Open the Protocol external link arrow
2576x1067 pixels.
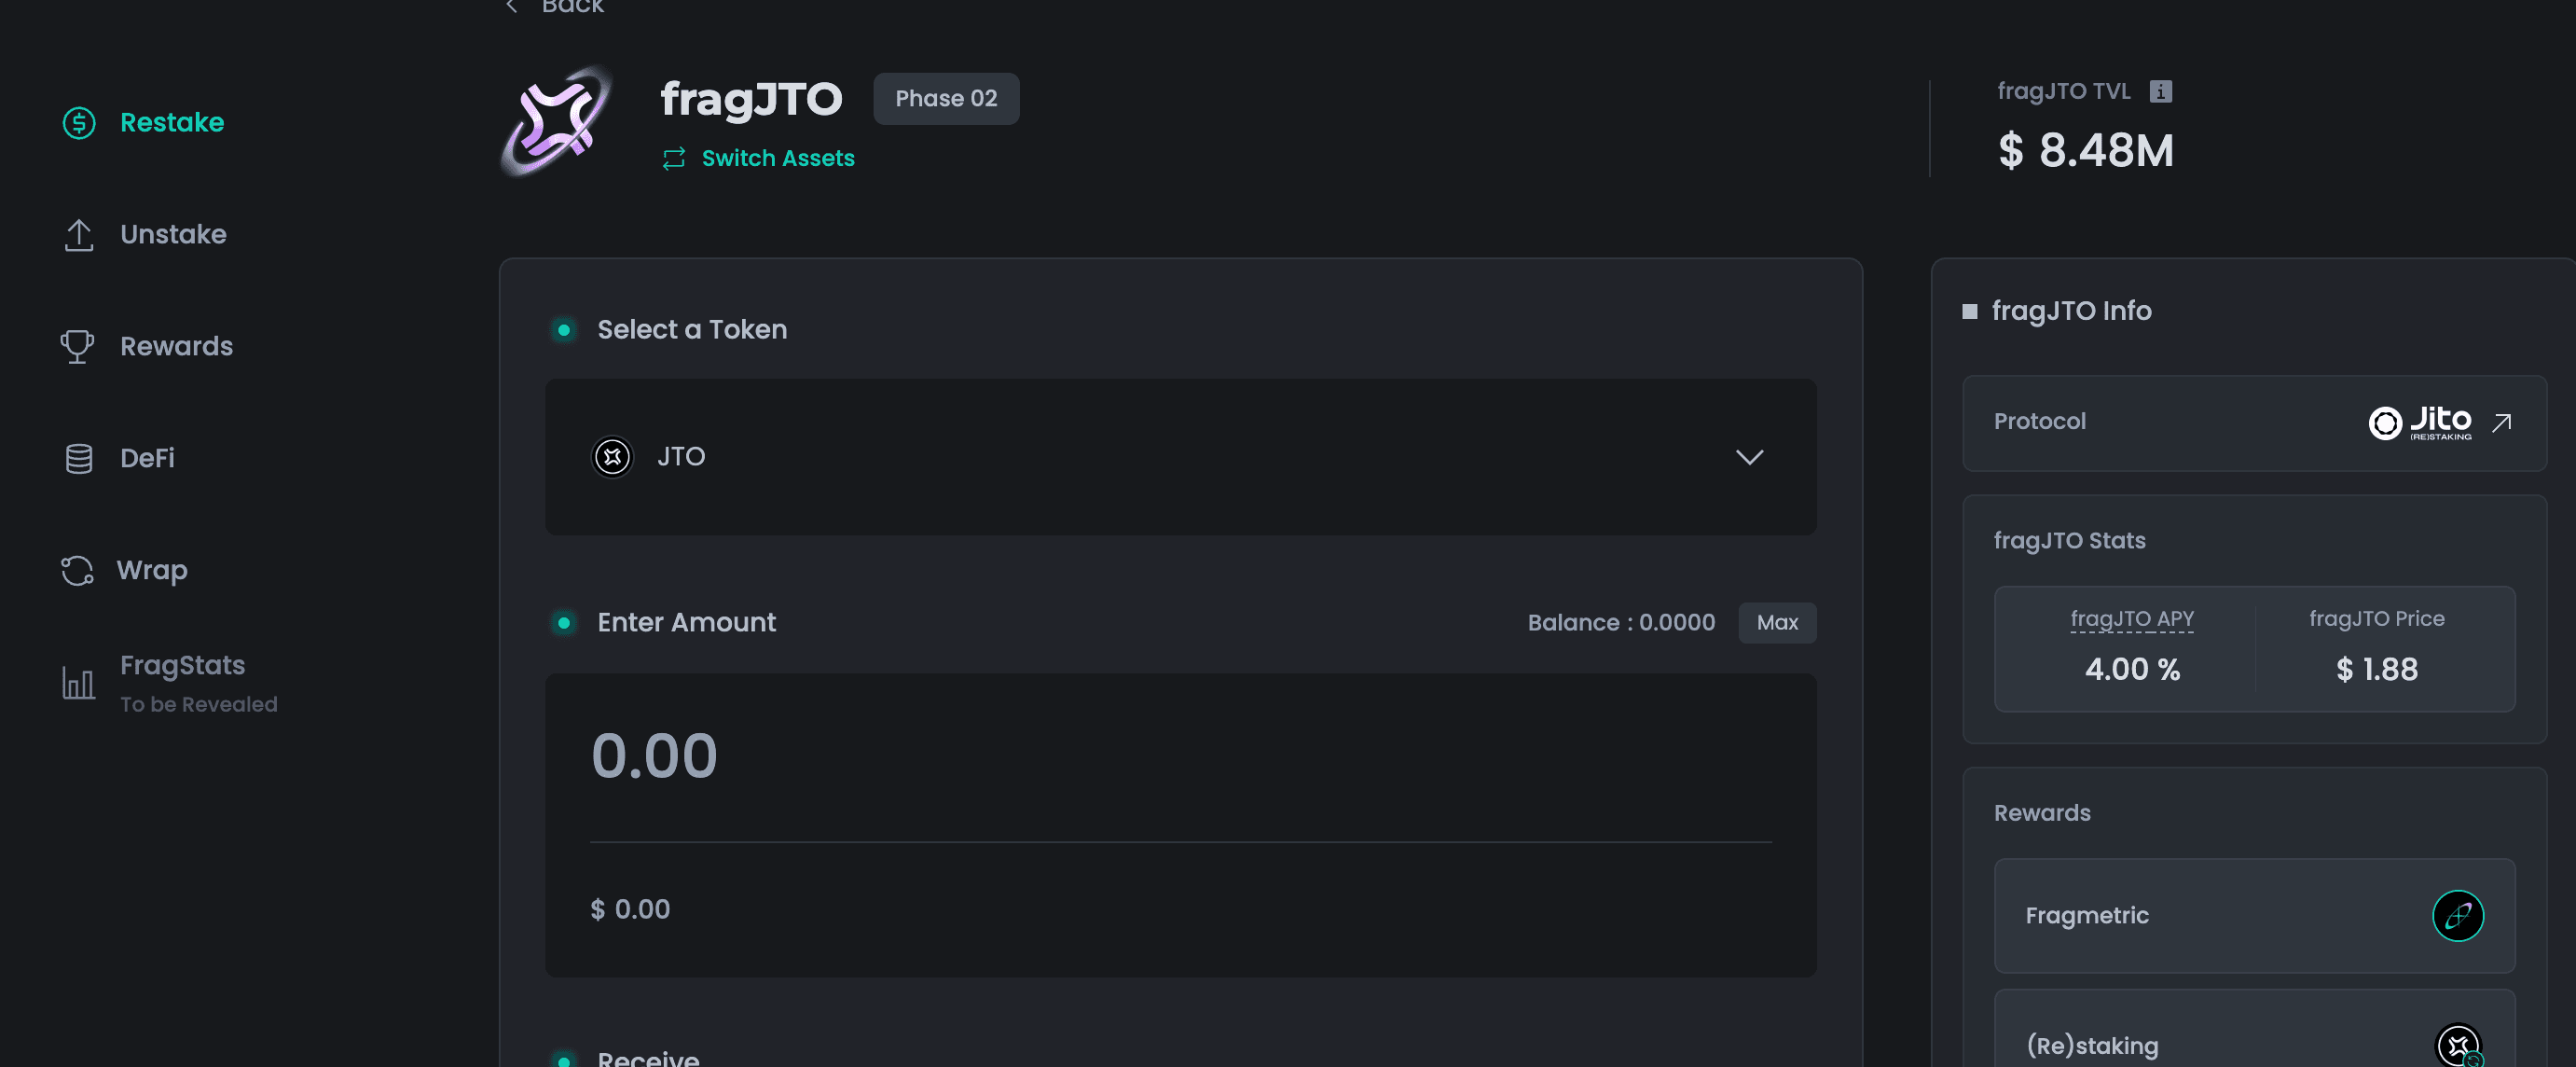[2502, 422]
